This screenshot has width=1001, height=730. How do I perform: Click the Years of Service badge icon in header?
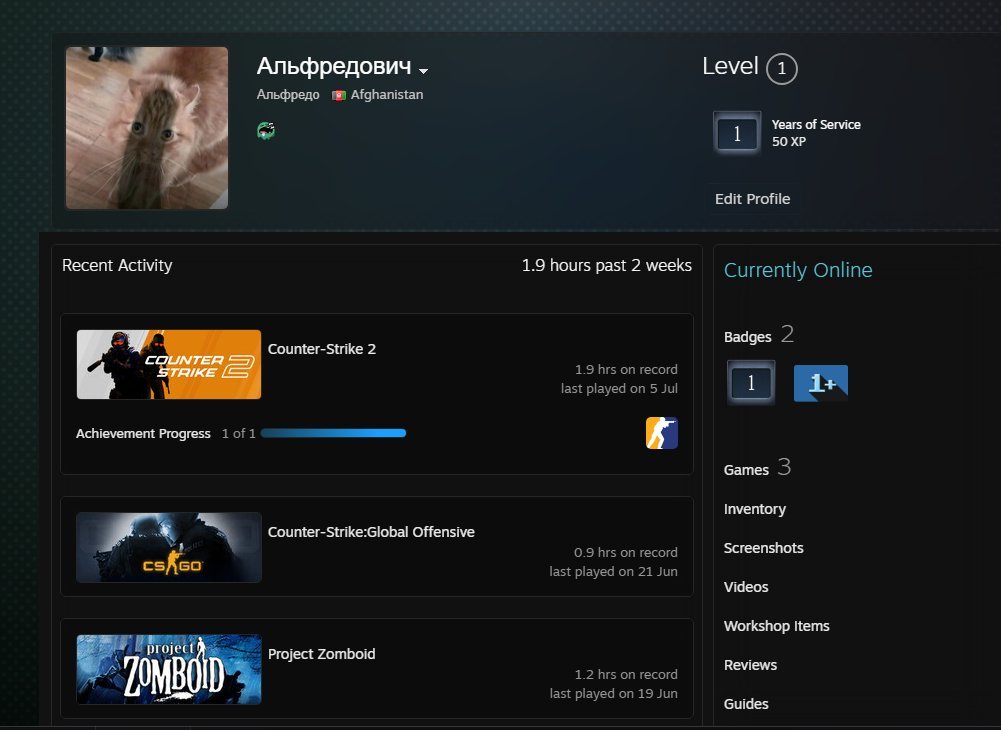point(737,133)
